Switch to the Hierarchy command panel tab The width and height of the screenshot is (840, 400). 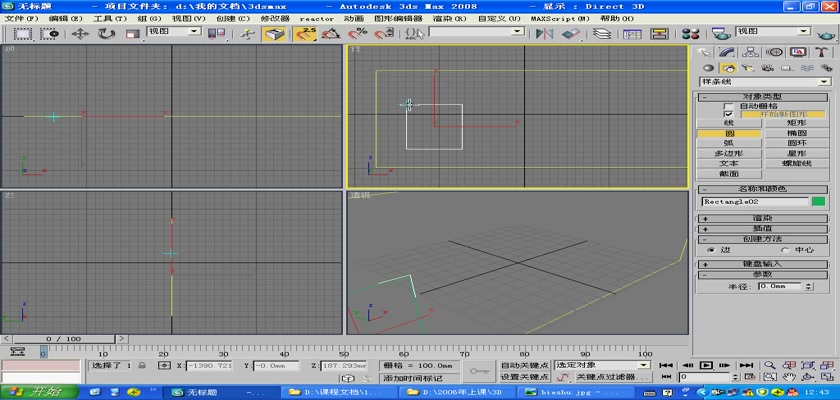pyautogui.click(x=750, y=52)
